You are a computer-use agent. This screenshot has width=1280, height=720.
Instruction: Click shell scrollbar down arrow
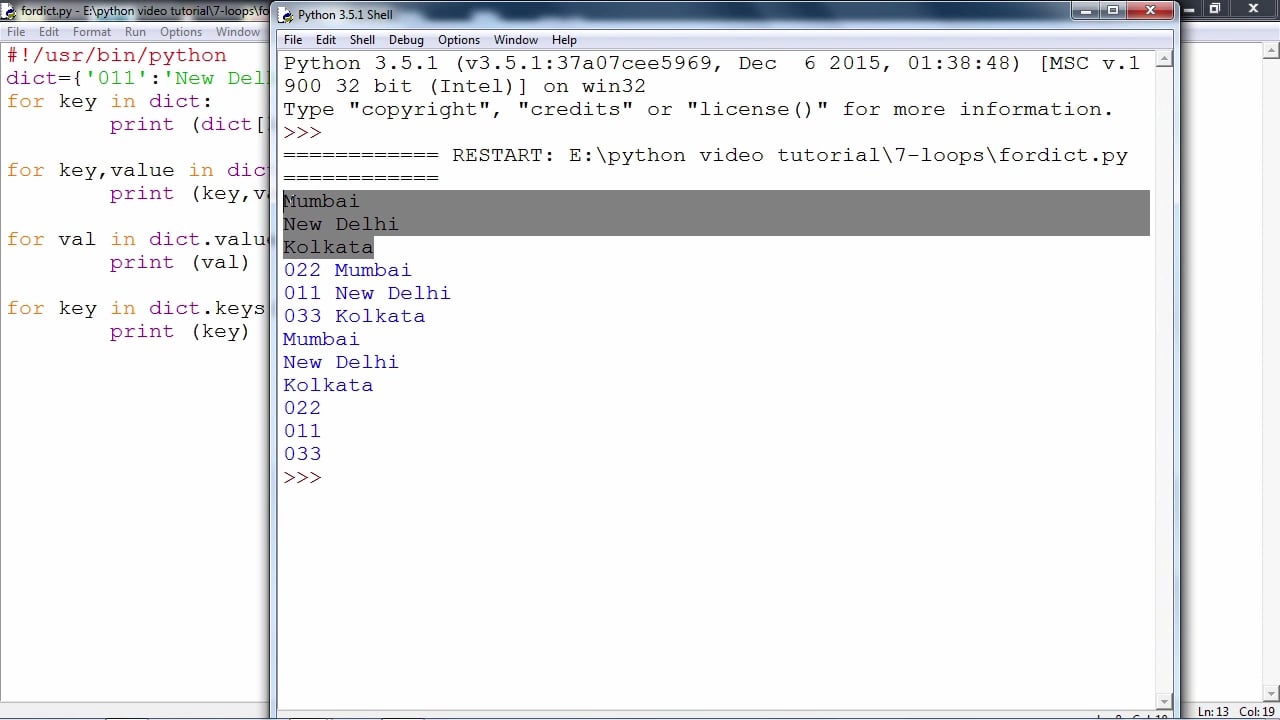click(1163, 701)
